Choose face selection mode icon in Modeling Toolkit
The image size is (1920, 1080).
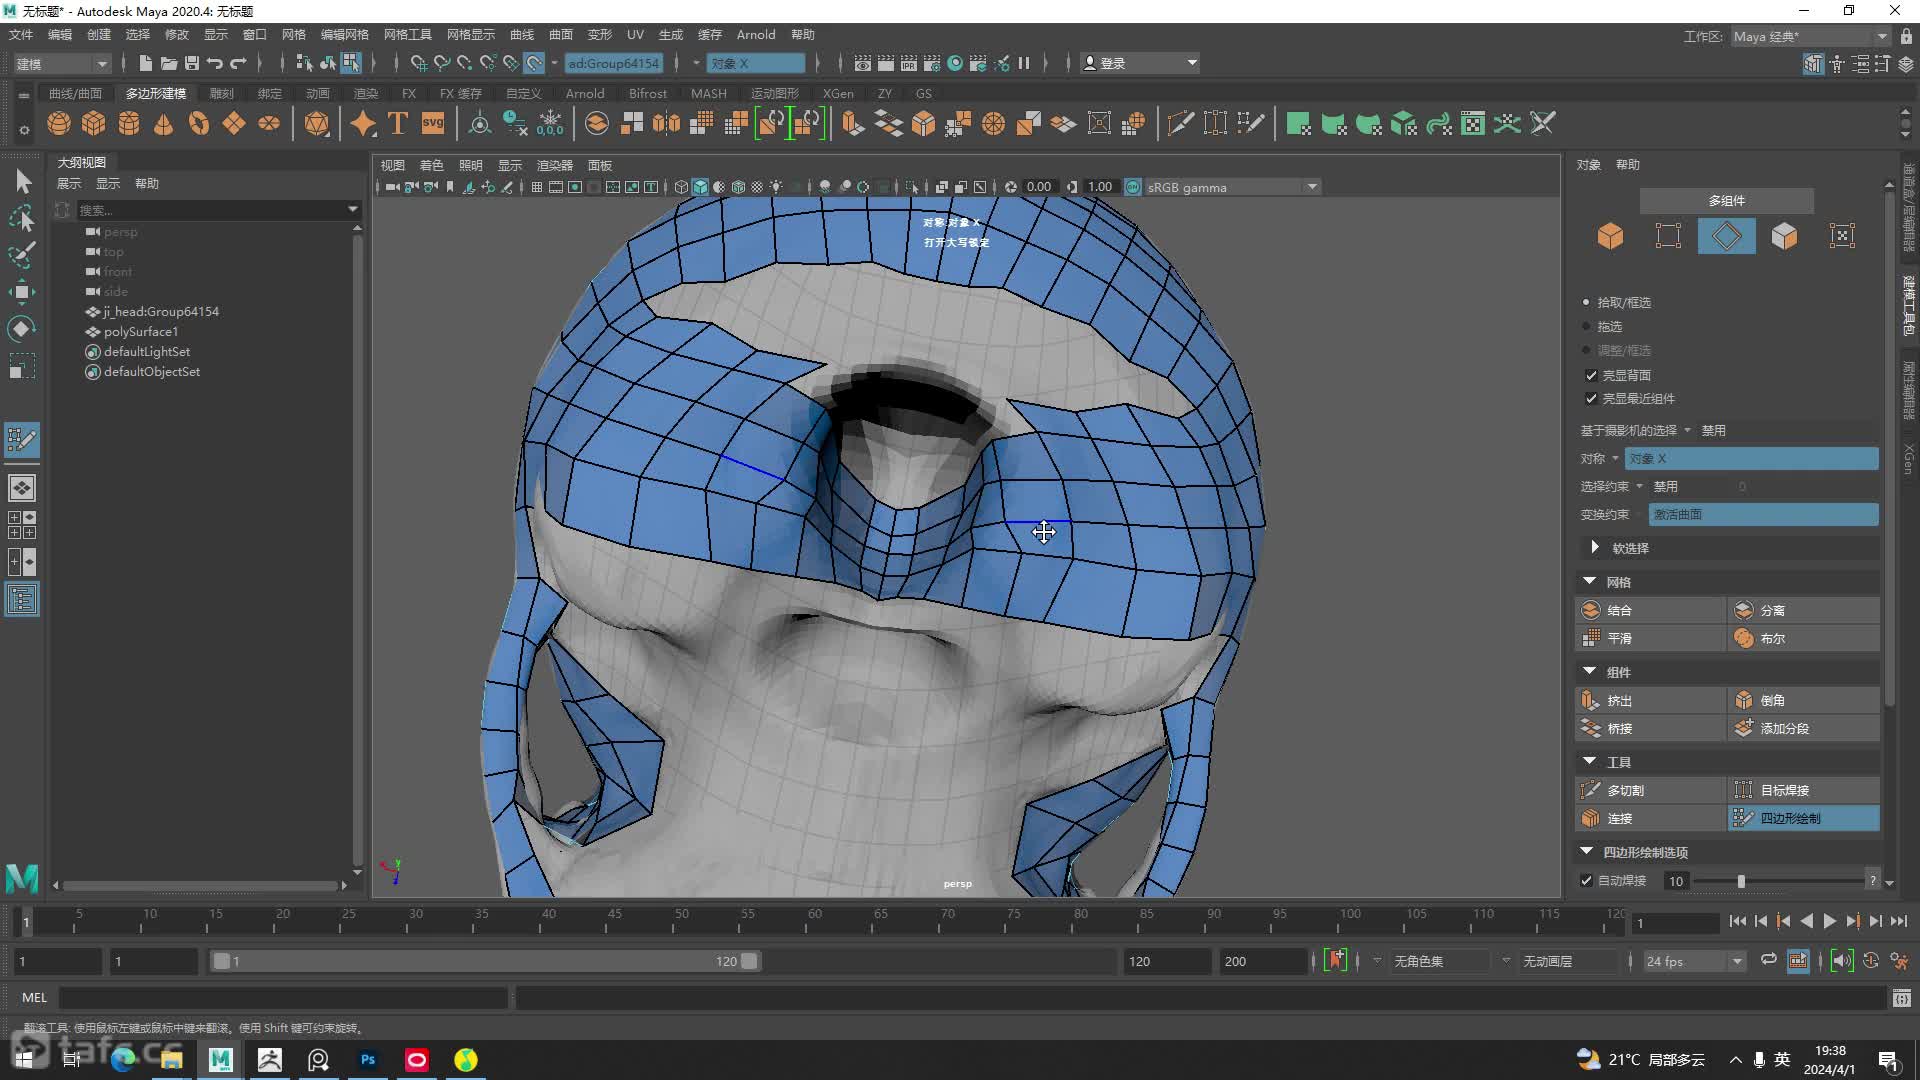(1784, 236)
